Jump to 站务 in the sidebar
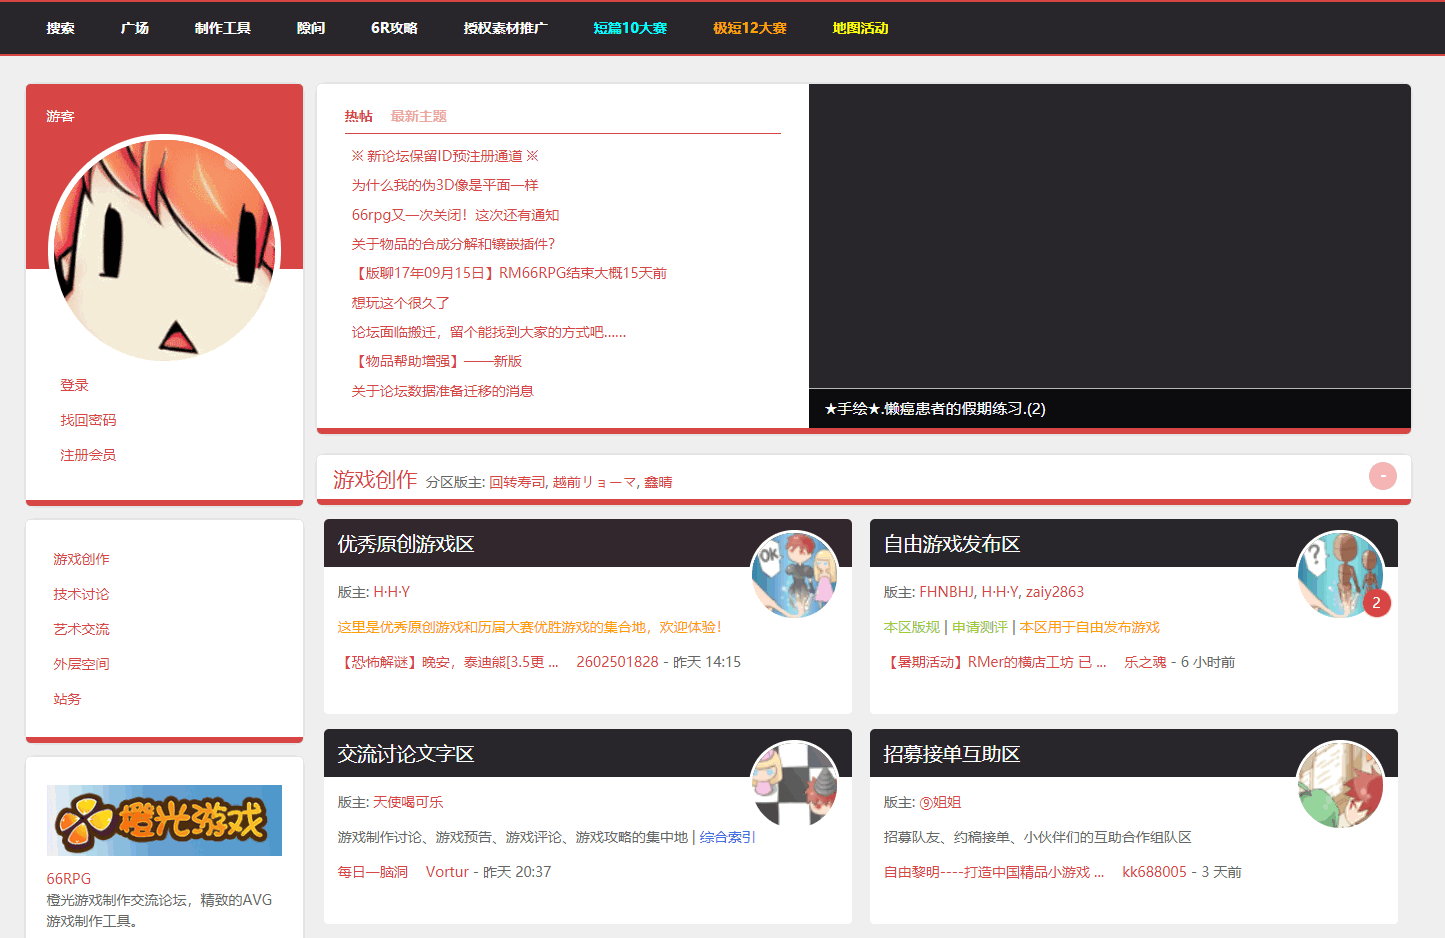 pyautogui.click(x=67, y=699)
